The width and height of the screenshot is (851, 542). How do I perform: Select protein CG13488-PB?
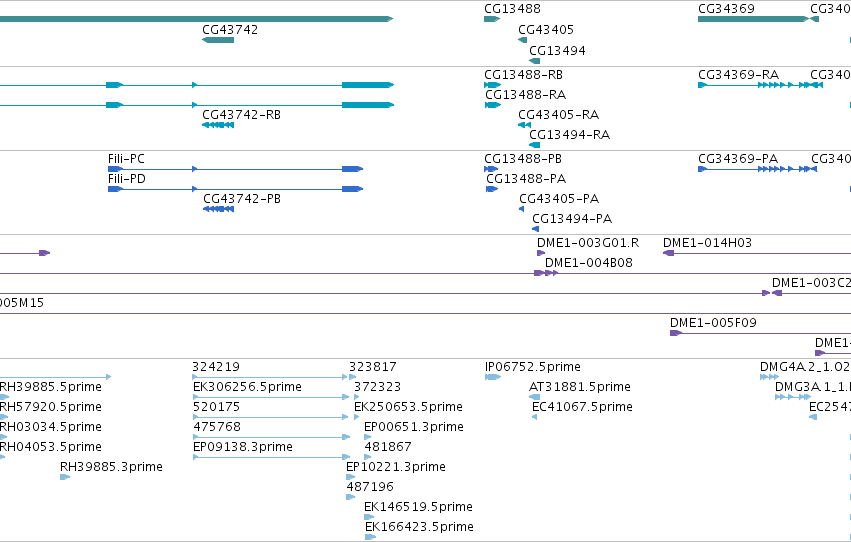pos(491,169)
